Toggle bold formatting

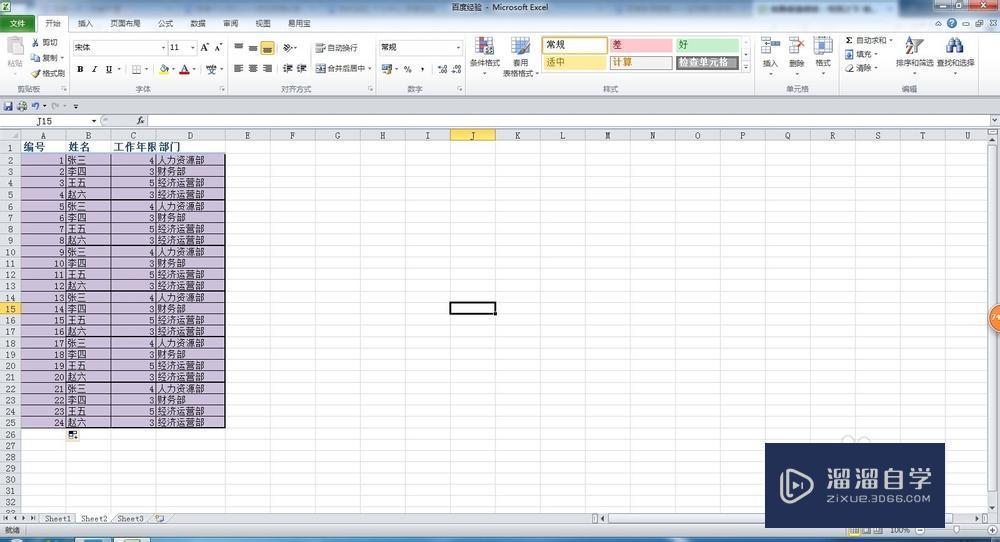(80, 69)
